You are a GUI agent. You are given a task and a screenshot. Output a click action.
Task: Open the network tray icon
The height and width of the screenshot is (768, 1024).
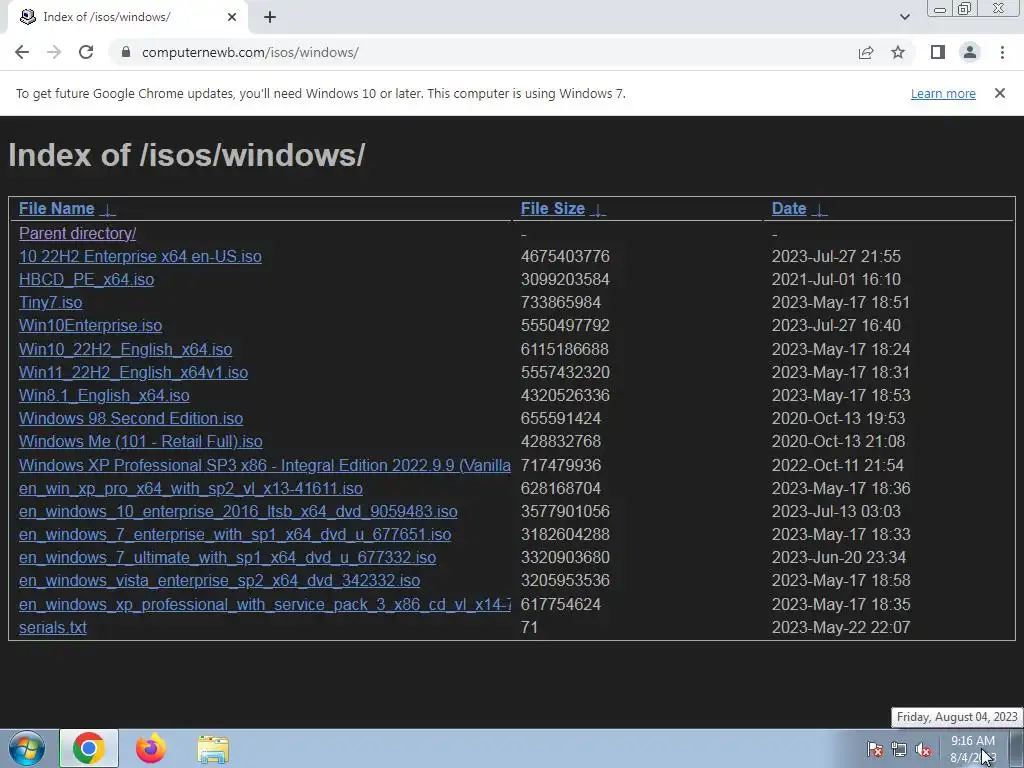899,749
